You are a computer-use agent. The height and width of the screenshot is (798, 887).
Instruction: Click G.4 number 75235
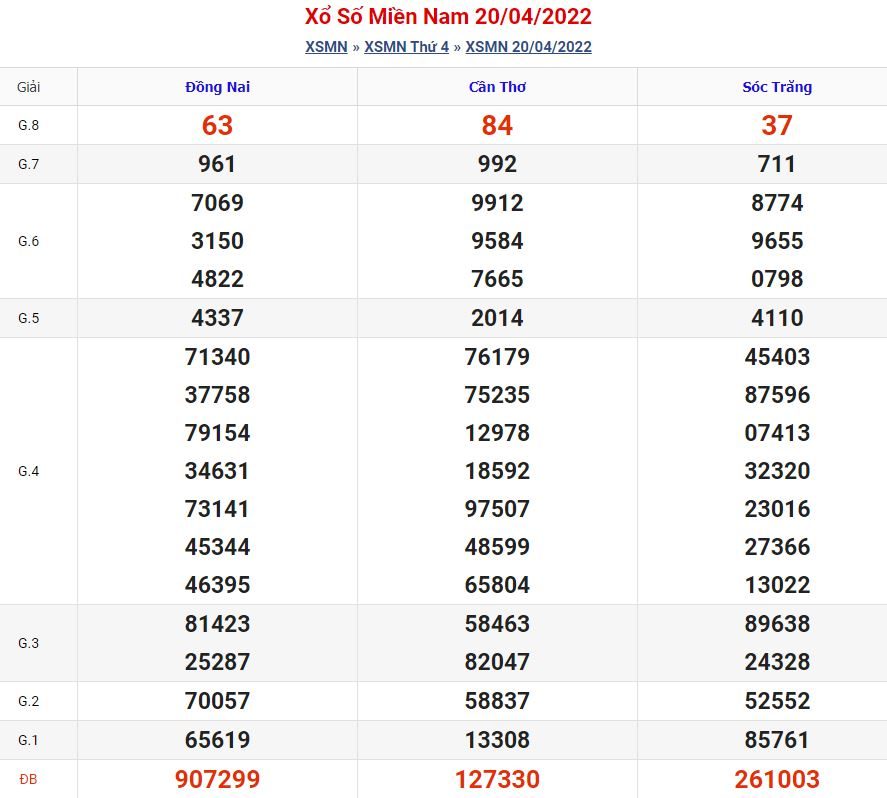coord(497,395)
